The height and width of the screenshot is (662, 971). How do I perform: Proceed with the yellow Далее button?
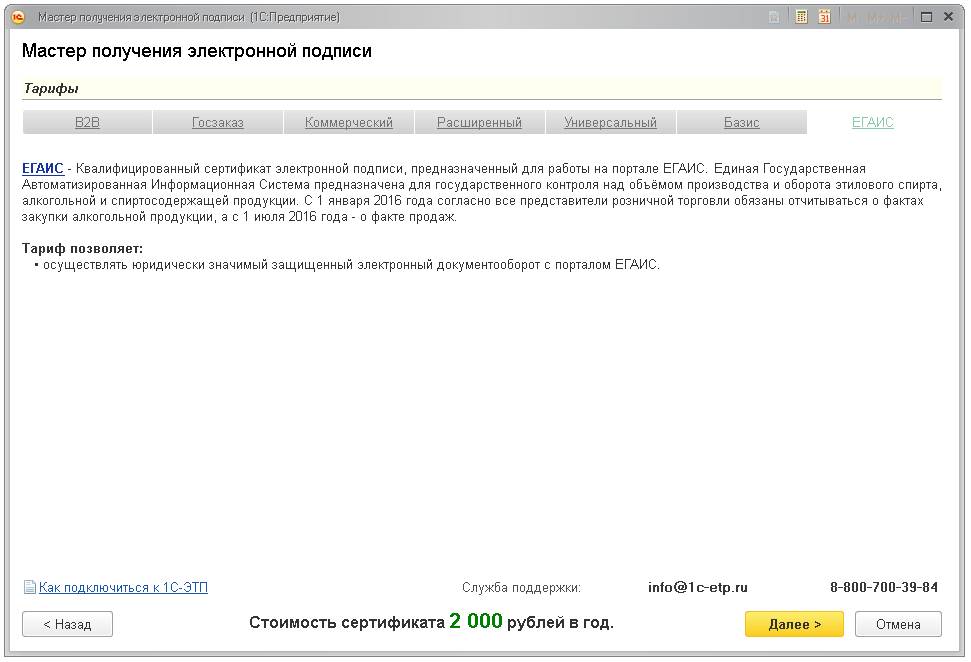[x=795, y=624]
